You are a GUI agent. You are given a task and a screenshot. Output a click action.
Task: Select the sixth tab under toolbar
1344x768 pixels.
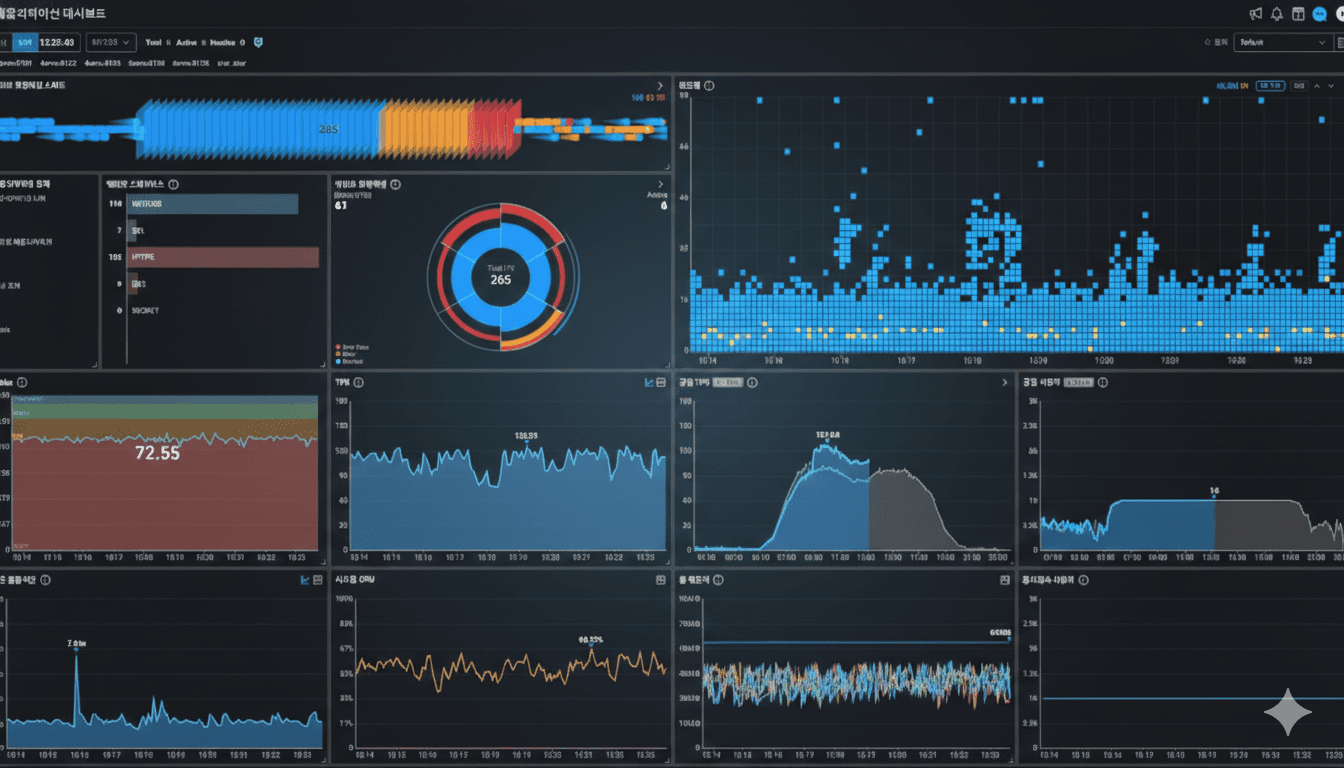pos(232,63)
